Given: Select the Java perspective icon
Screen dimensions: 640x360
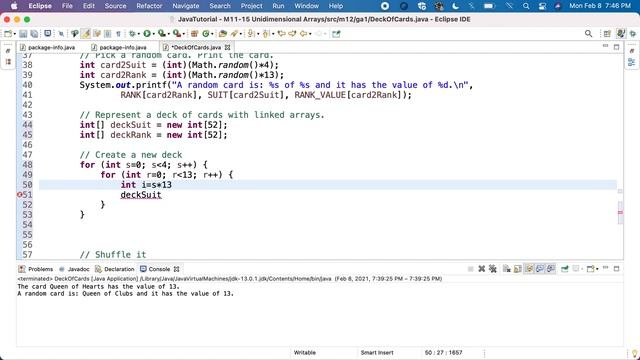Looking at the screenshot, I should click(x=621, y=34).
